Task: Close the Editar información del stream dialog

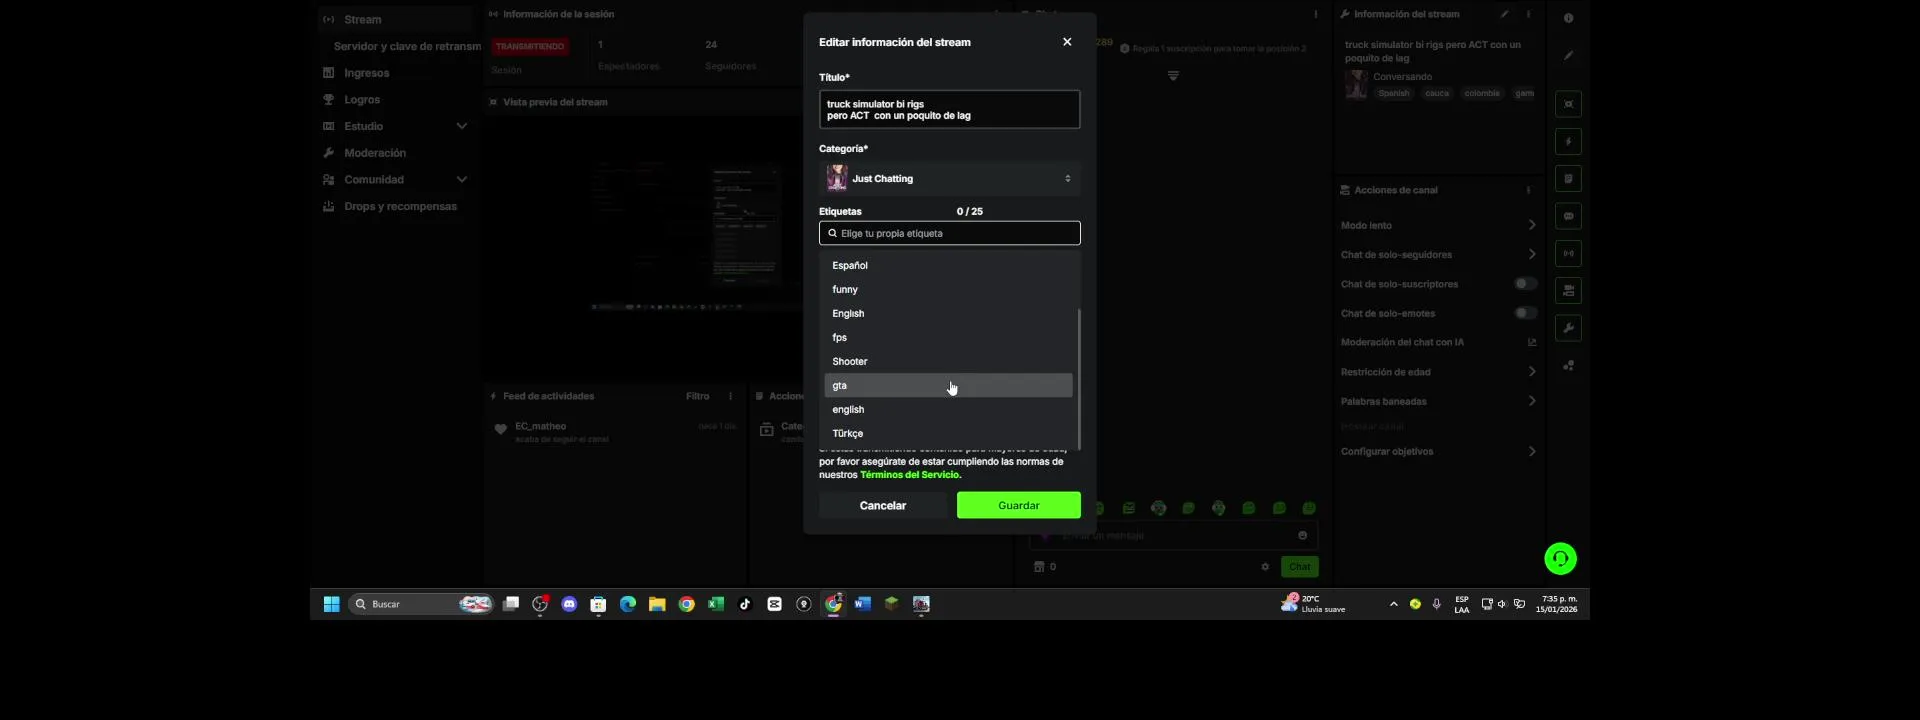Action: pos(1067,42)
